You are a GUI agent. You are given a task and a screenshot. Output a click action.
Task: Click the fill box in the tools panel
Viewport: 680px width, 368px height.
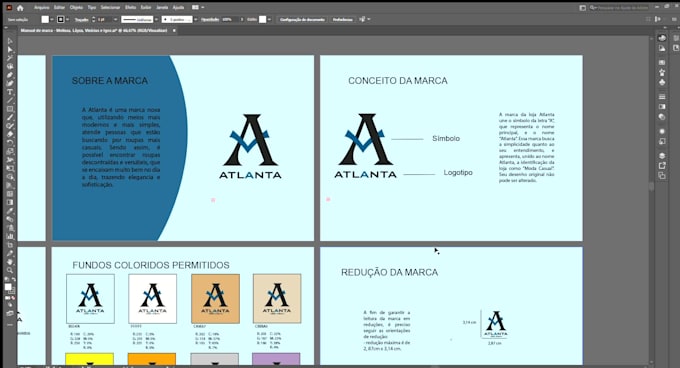[8, 287]
